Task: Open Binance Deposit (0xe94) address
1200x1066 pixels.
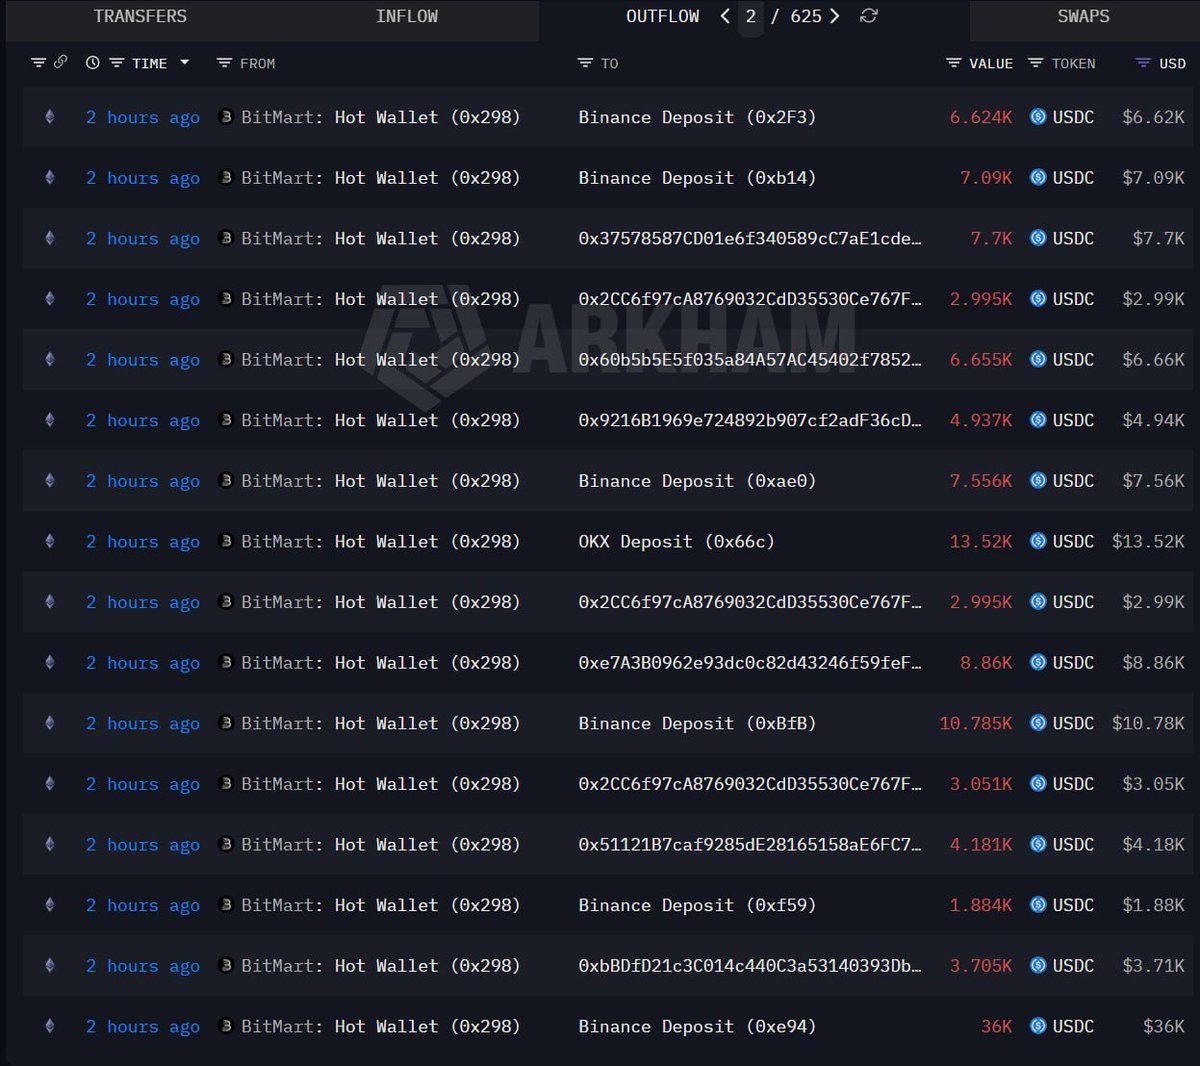Action: (697, 1026)
